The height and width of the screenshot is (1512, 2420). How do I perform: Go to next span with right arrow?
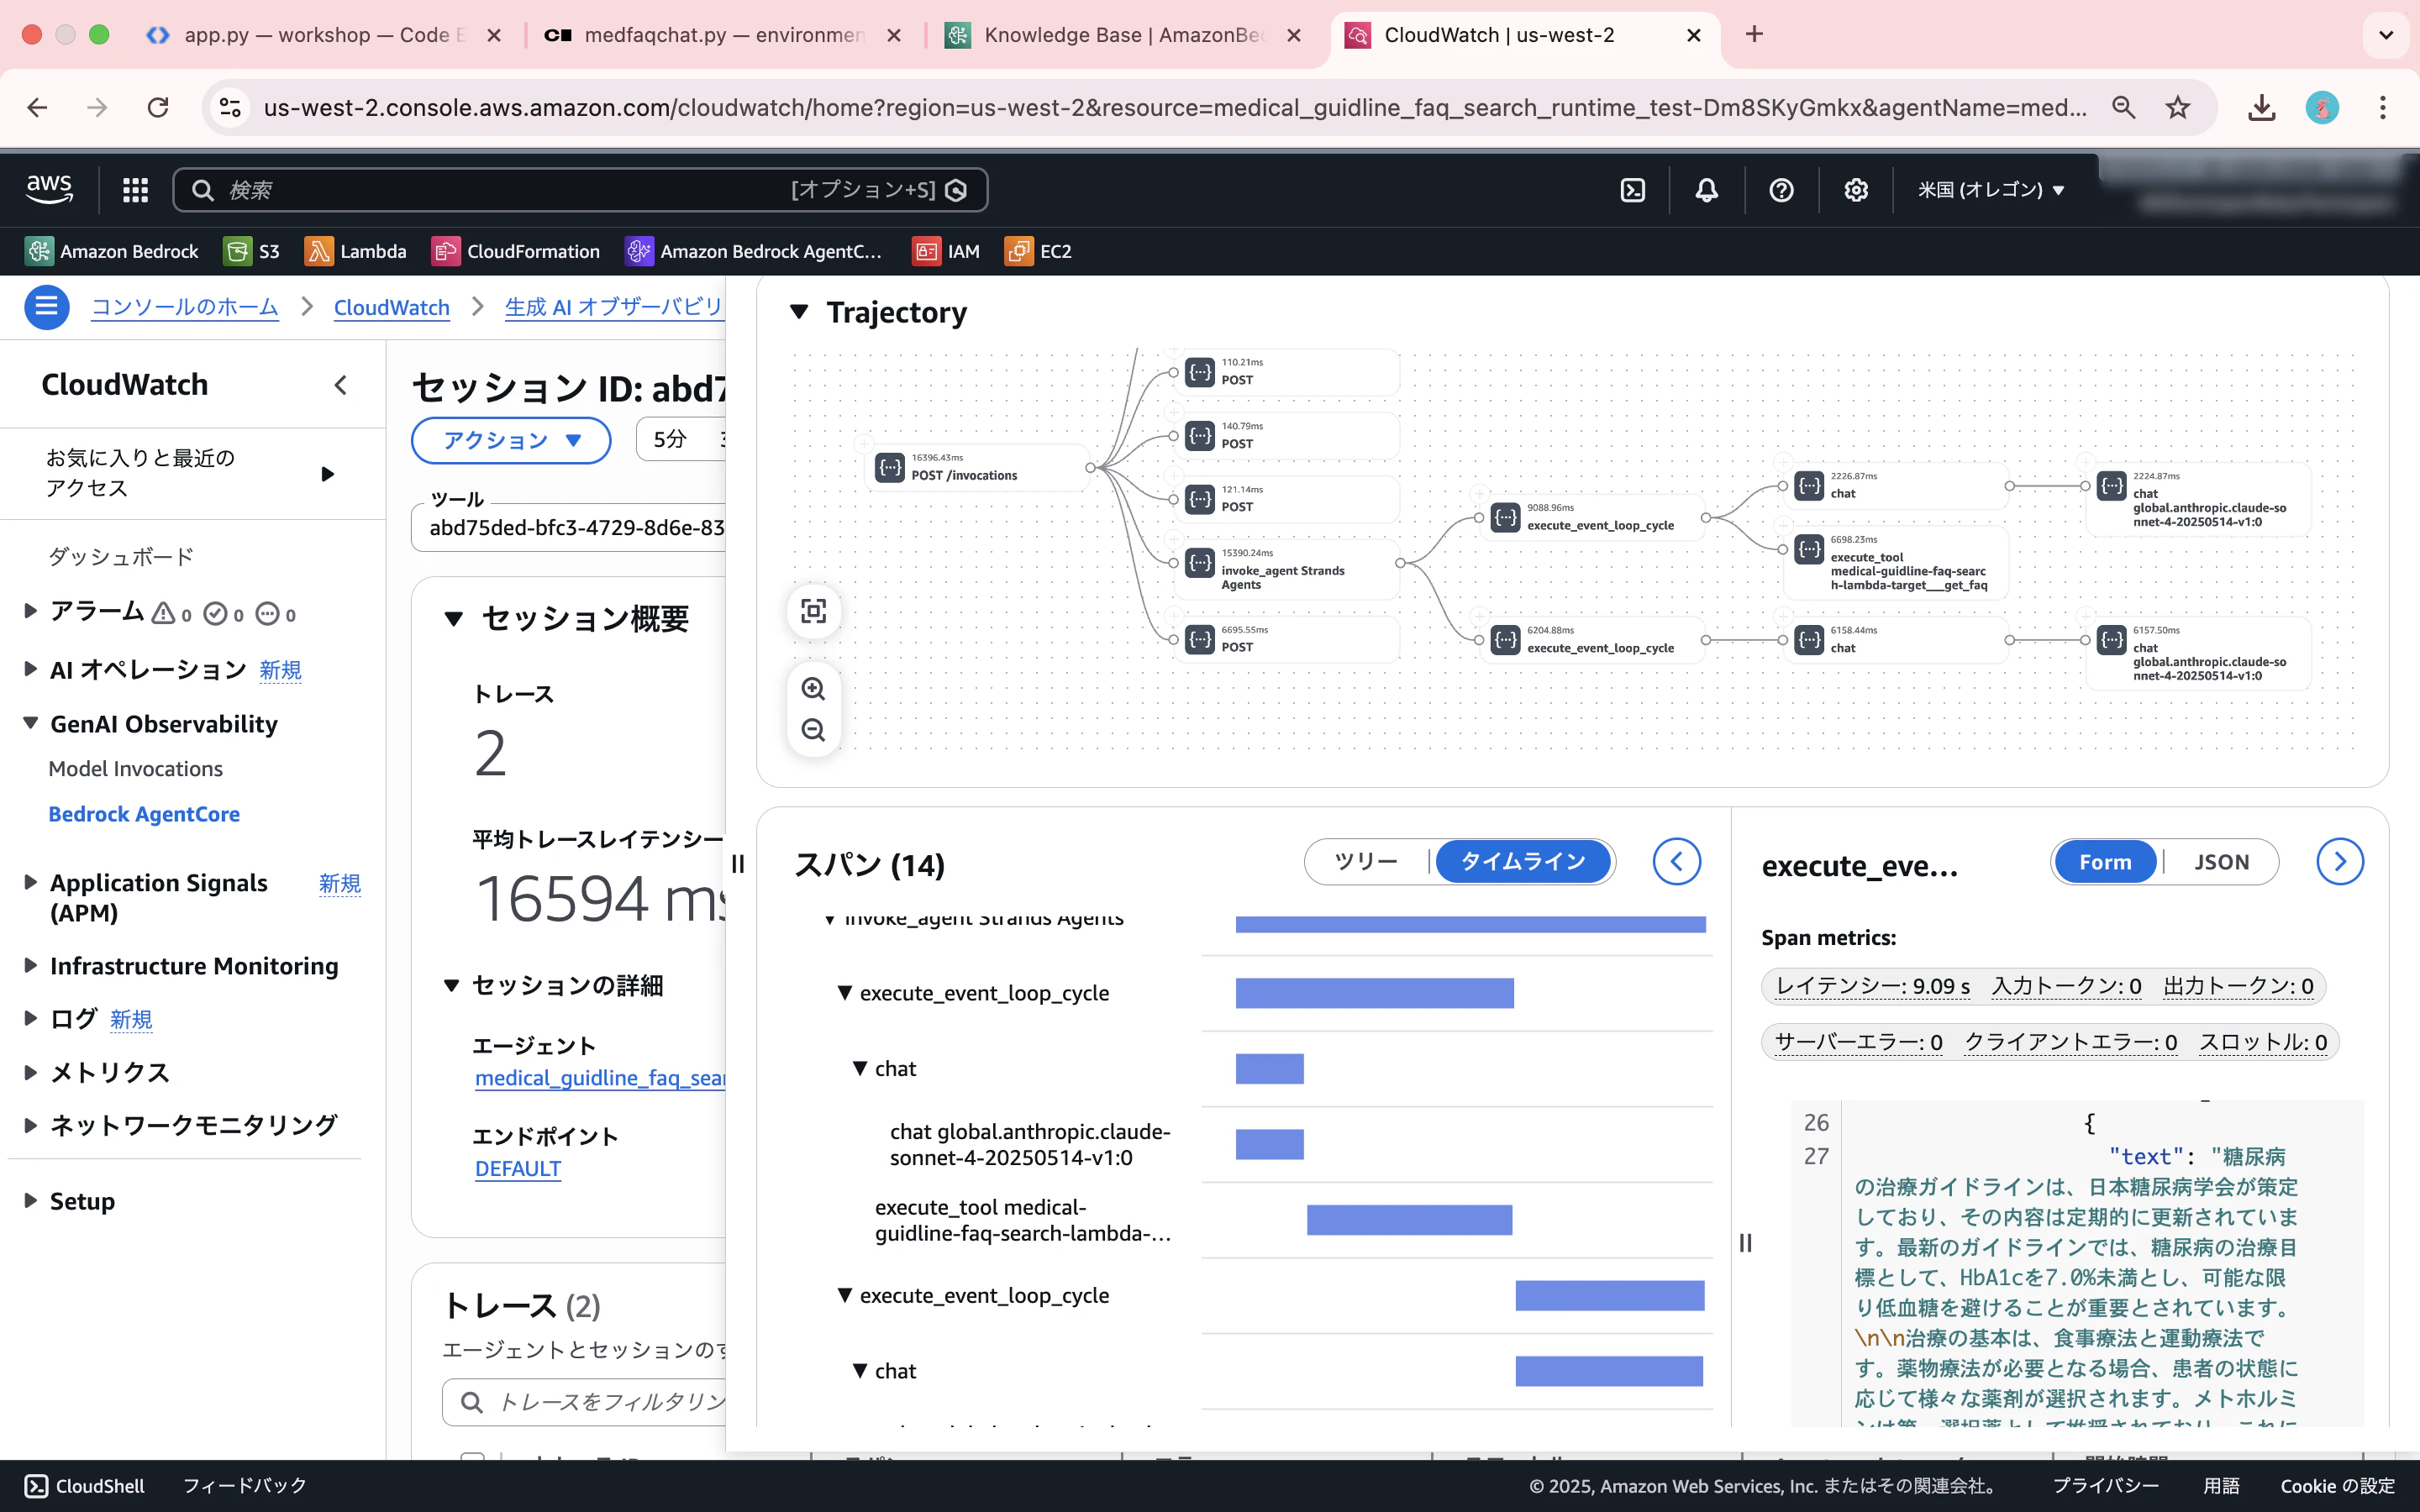(x=2339, y=861)
